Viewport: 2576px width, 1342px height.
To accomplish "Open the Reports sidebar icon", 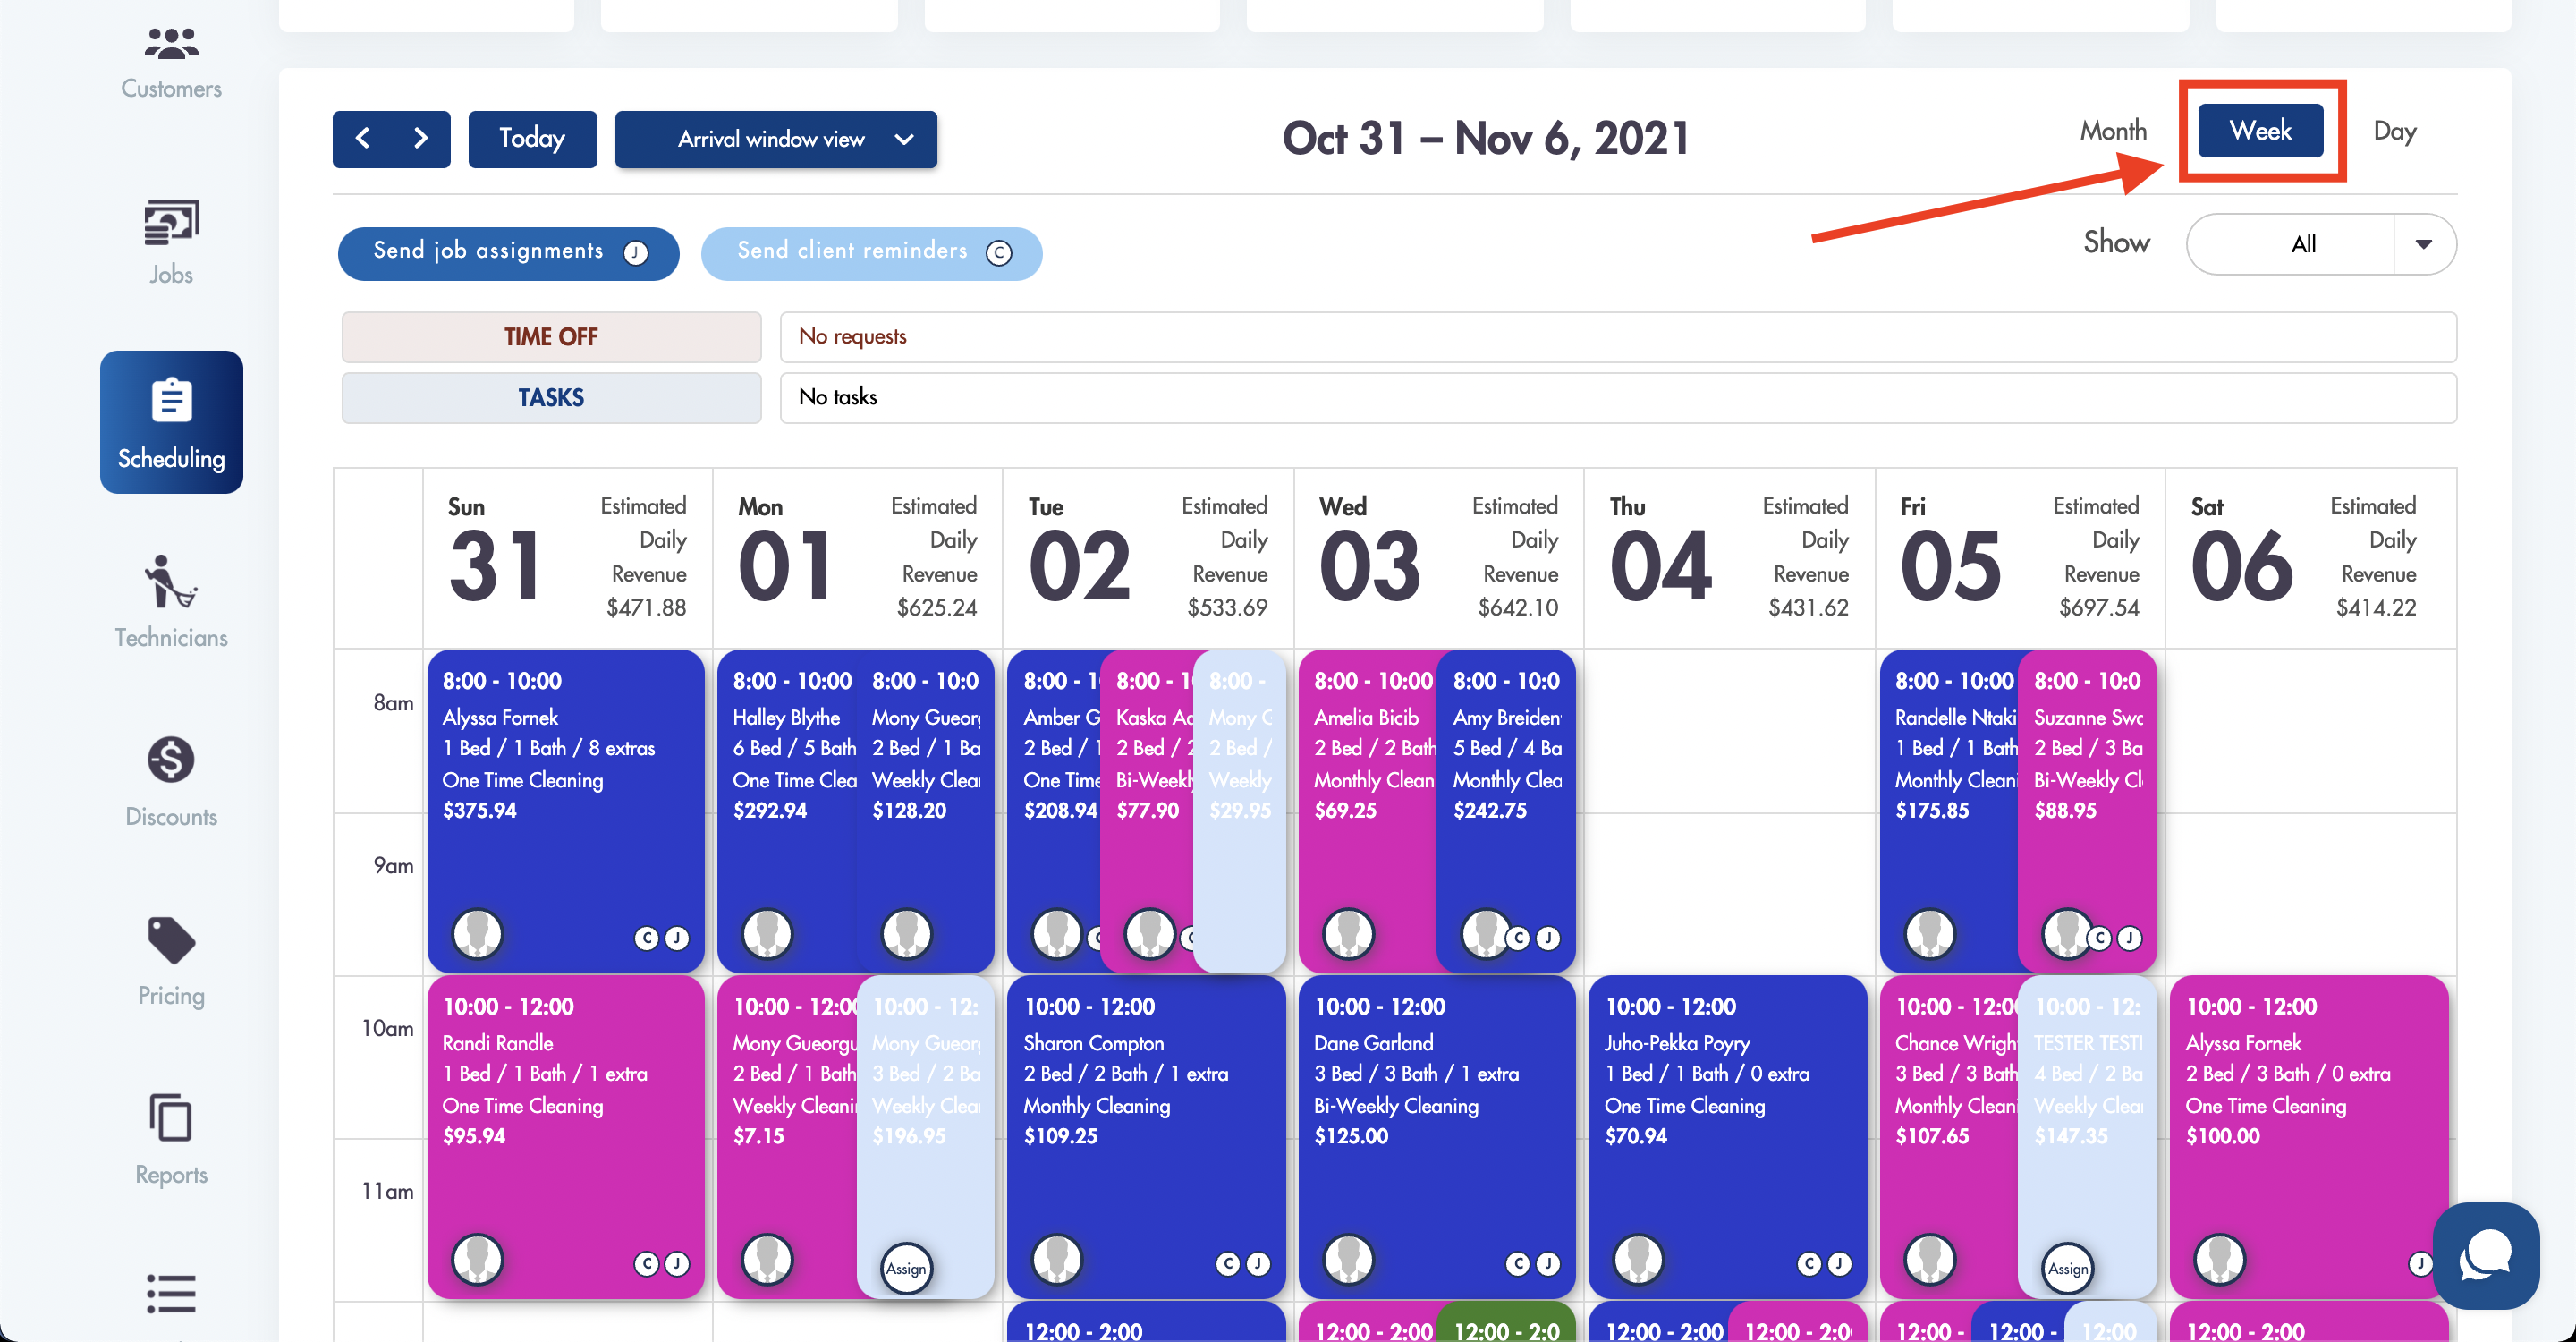I will (x=171, y=1118).
